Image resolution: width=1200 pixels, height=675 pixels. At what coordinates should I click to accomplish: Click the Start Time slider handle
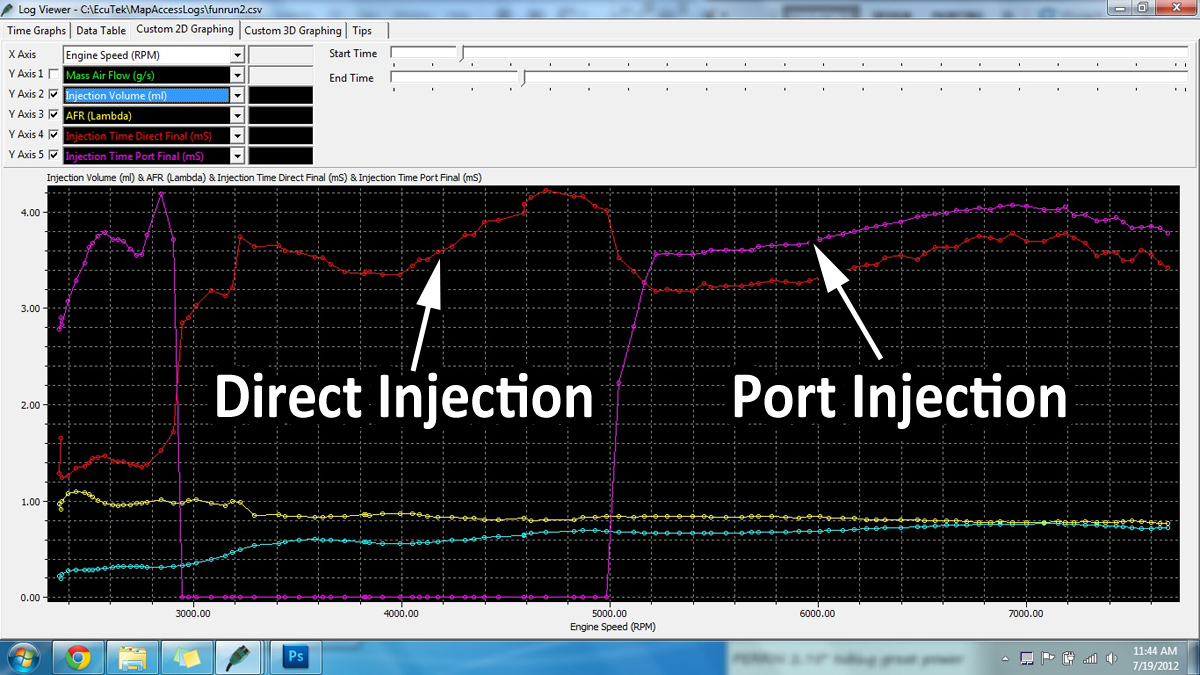(460, 54)
